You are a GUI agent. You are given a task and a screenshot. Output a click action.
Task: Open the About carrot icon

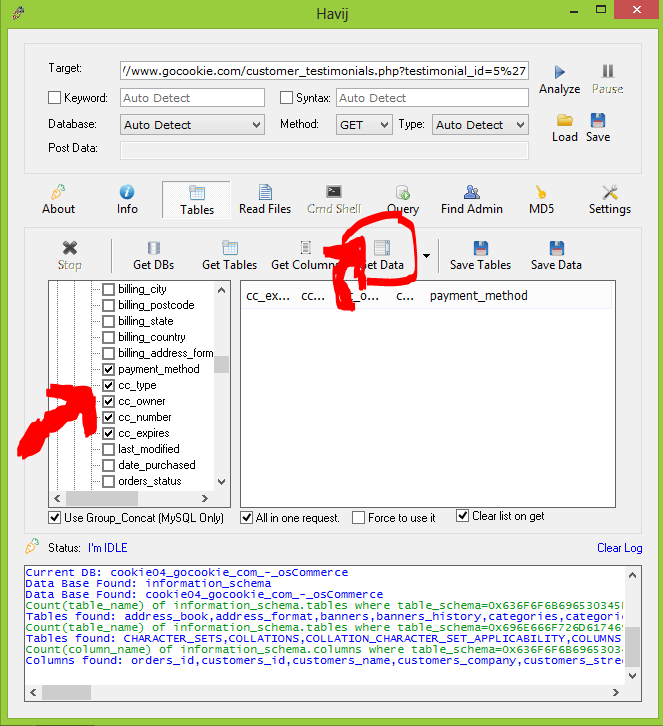(x=58, y=192)
